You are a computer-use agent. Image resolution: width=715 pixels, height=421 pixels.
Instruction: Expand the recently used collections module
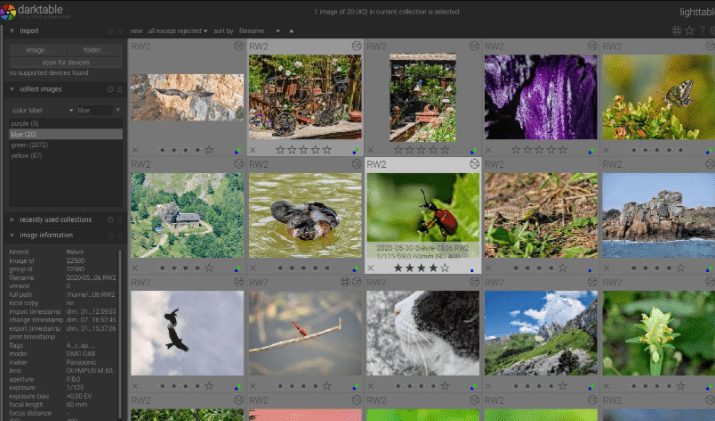(12, 220)
